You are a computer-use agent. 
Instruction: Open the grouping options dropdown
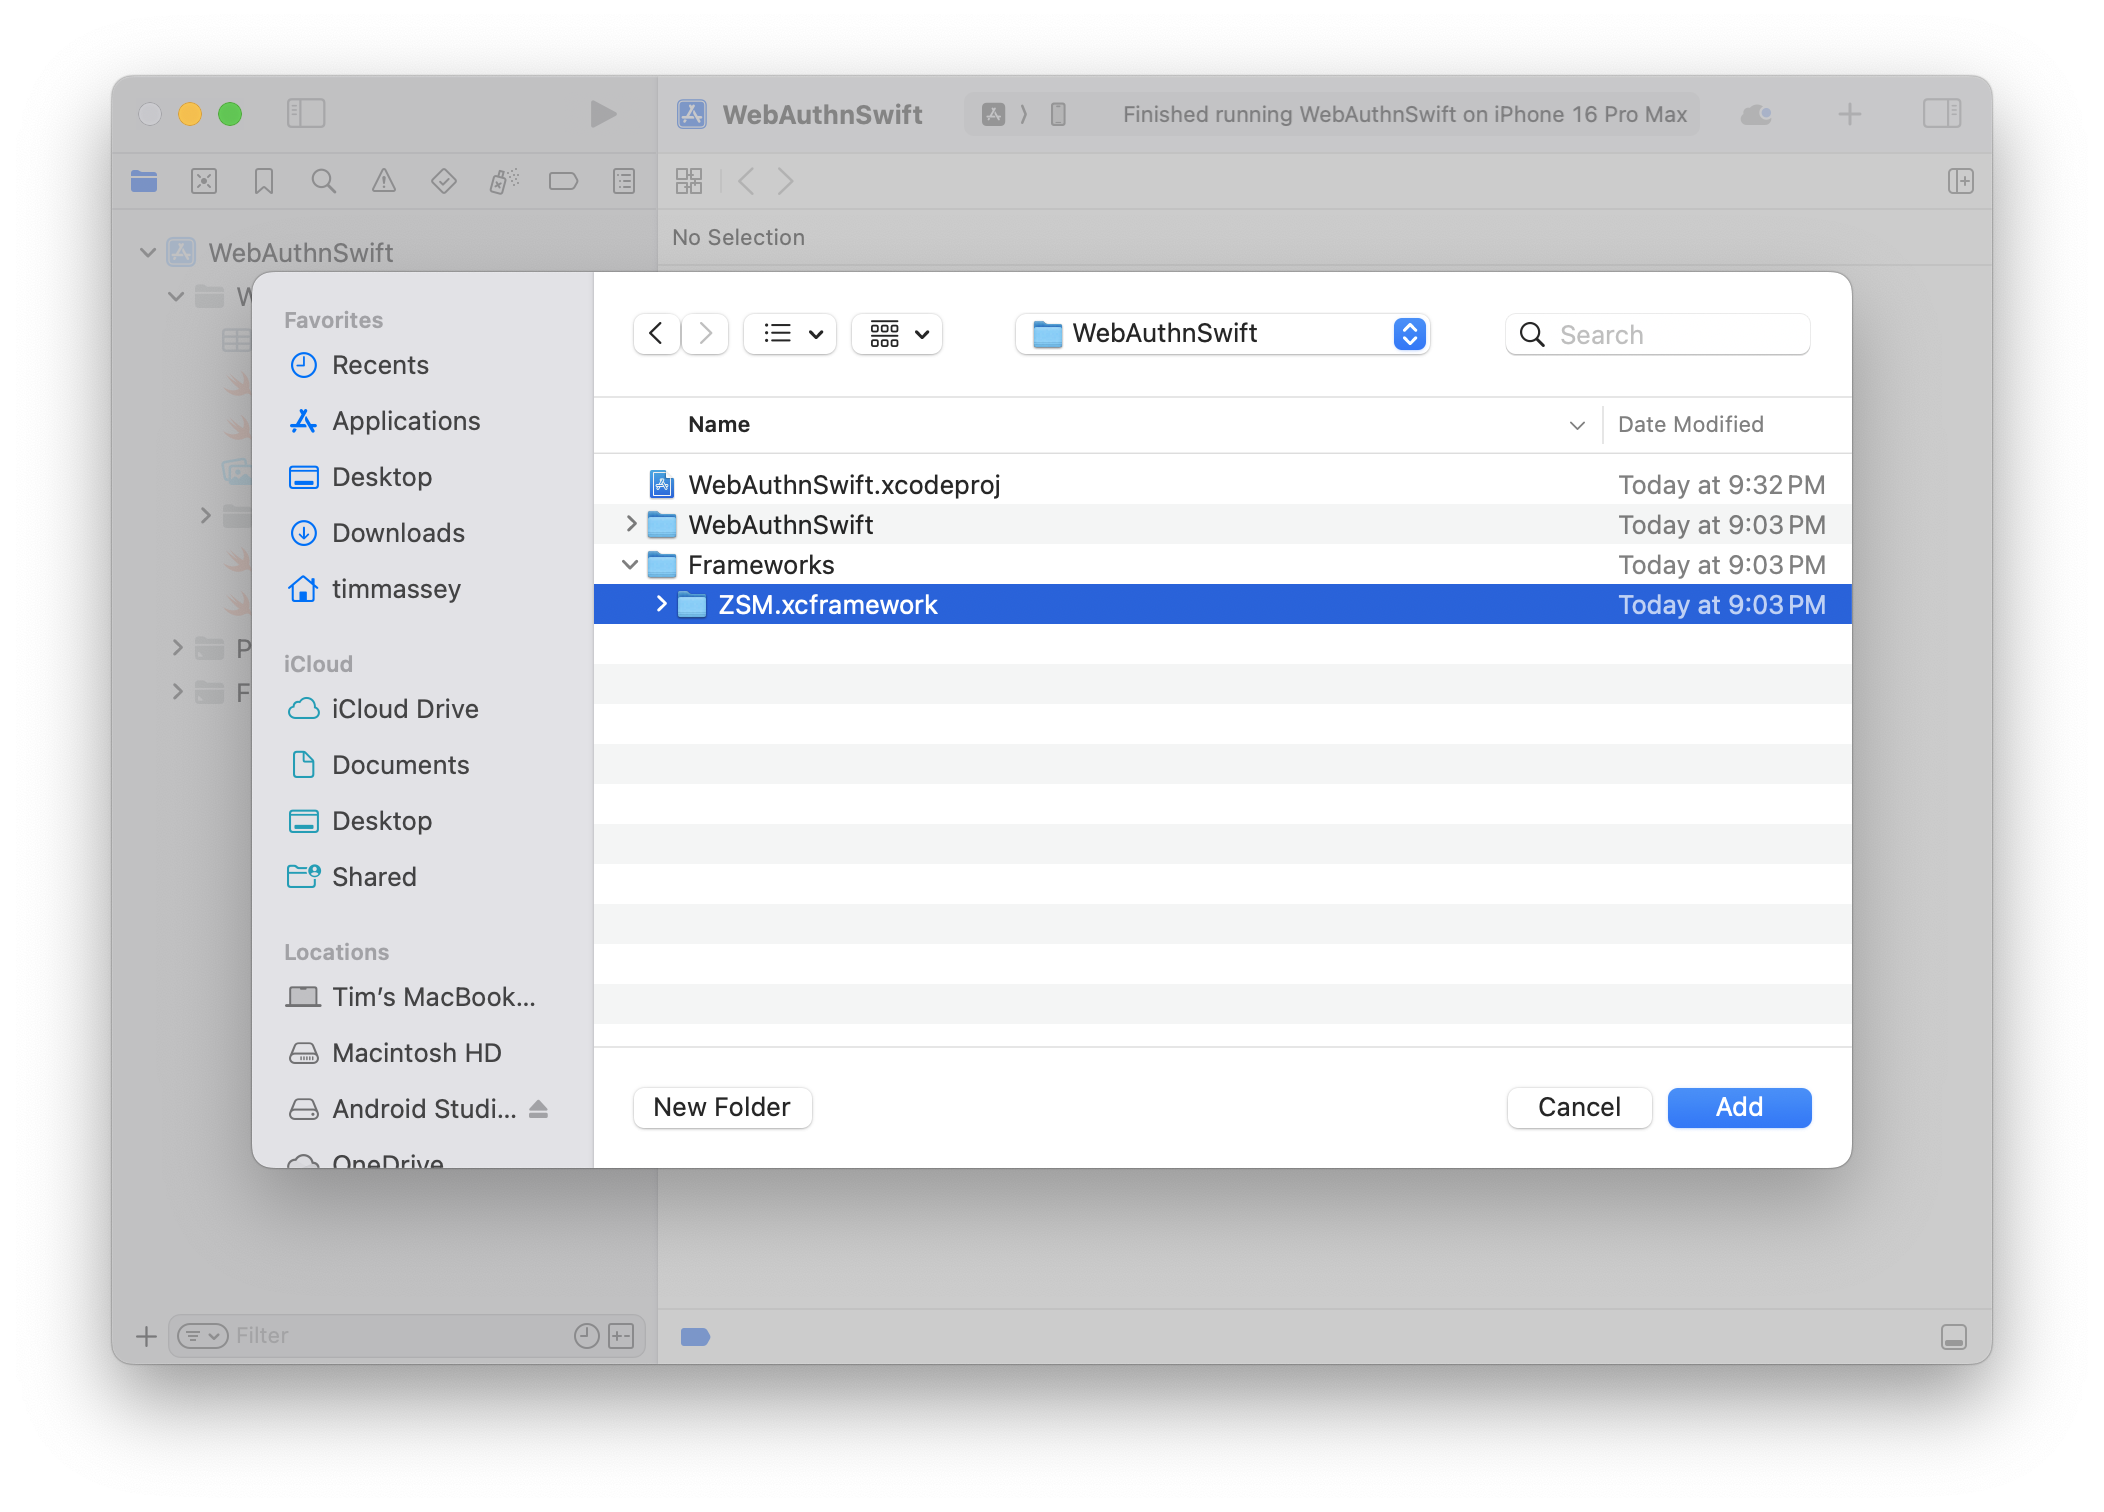point(896,334)
